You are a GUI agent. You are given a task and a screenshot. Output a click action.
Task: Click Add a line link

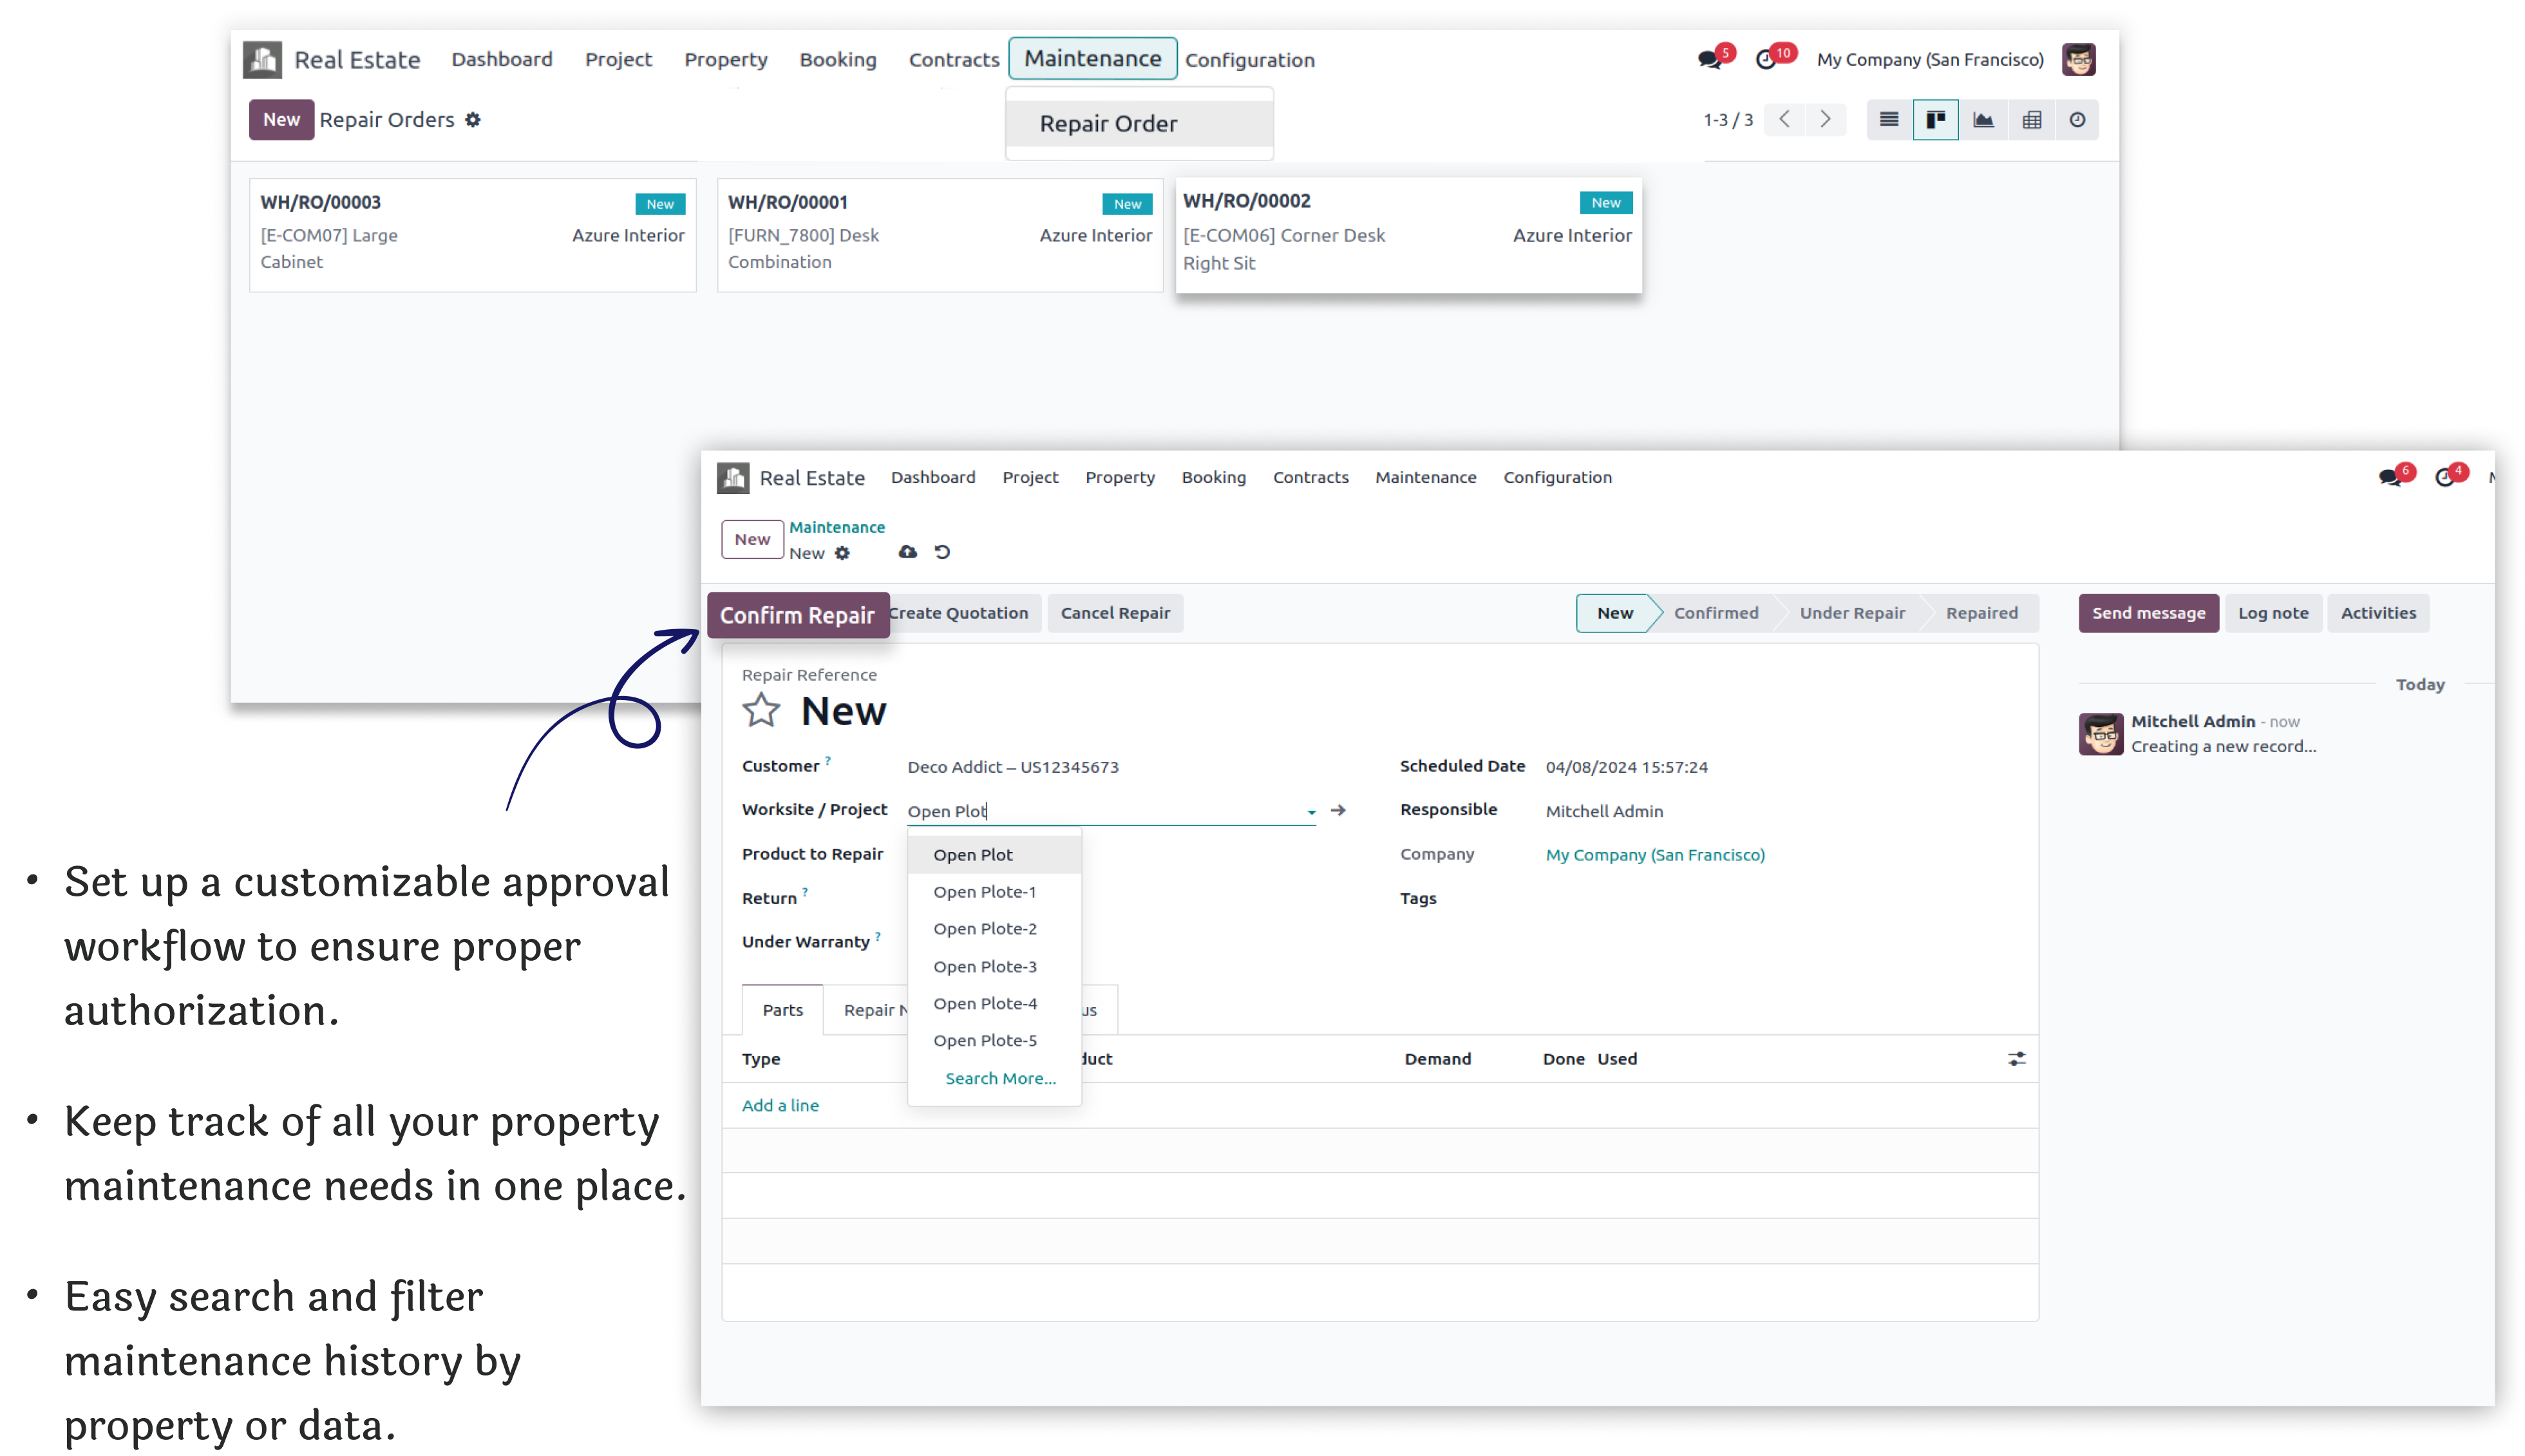780,1106
